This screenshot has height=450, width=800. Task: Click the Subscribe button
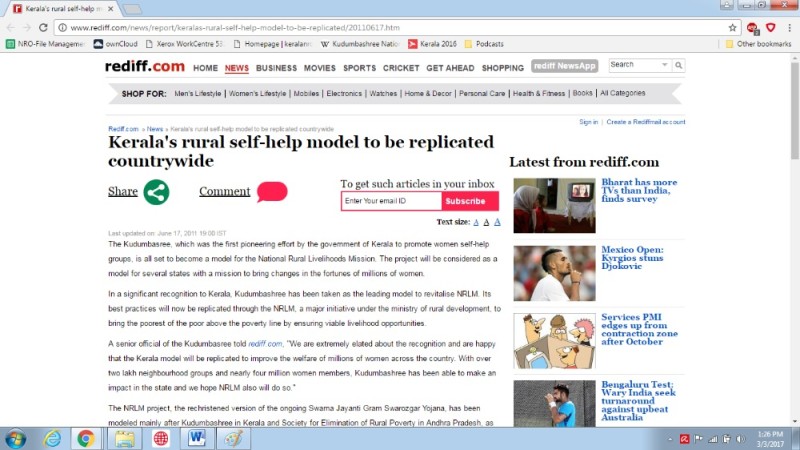pos(470,201)
